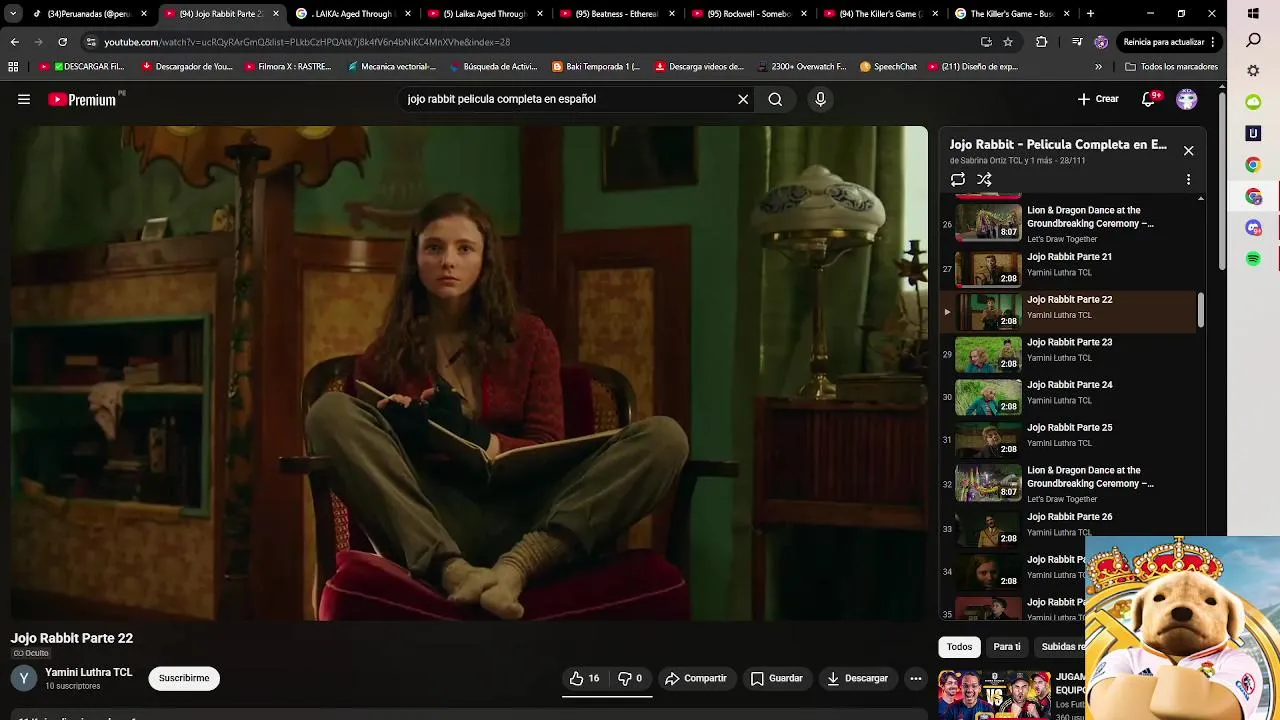Clear the search box text
Screen dimensions: 1280x720
pyautogui.click(x=743, y=99)
